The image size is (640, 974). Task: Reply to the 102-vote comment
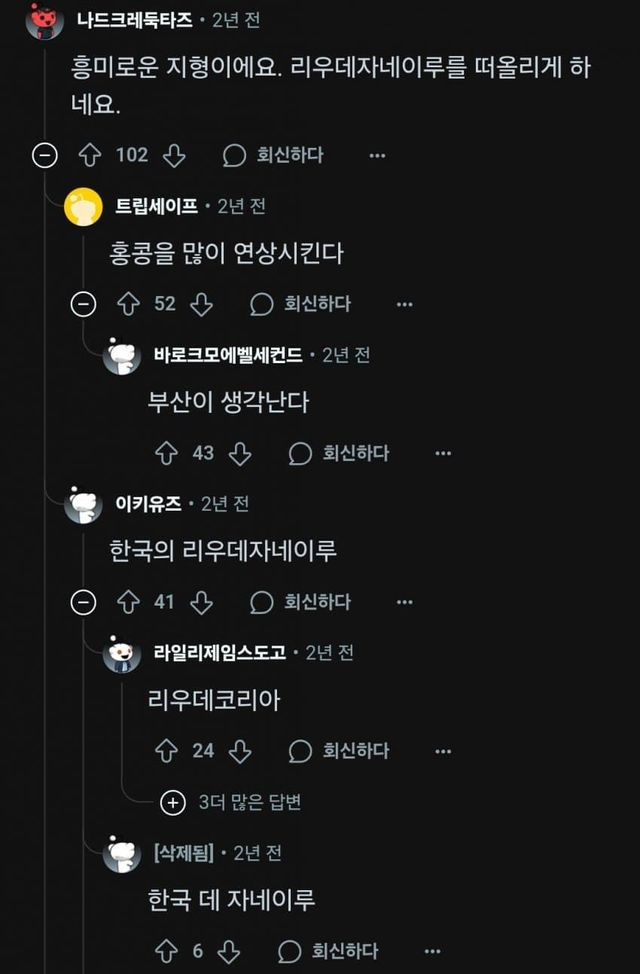click(273, 155)
